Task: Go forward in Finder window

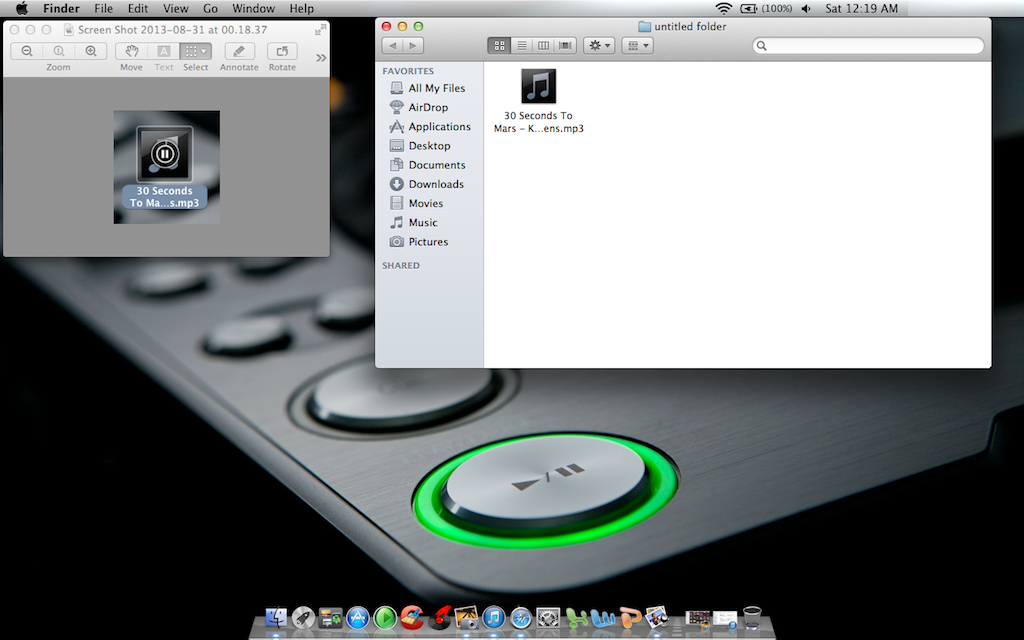Action: click(413, 46)
